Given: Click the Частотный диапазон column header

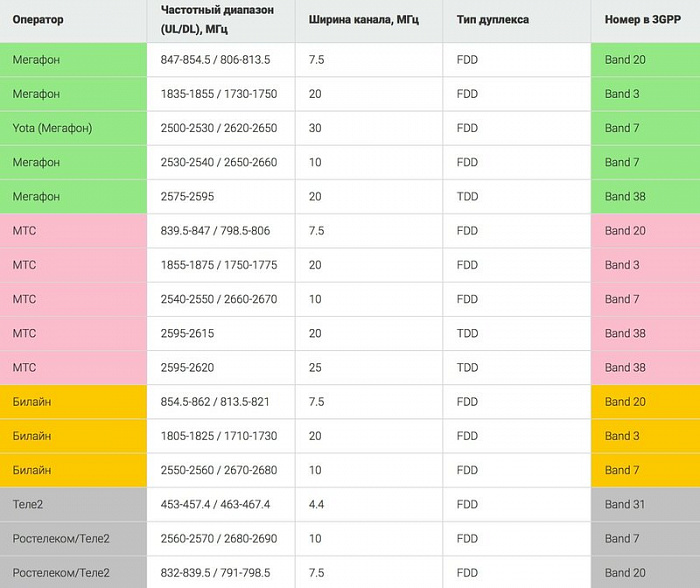Looking at the screenshot, I should click(221, 21).
